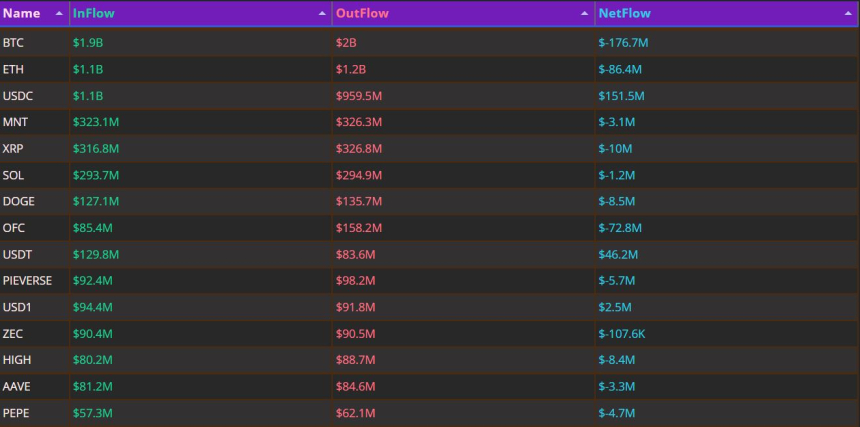Select the BTC name cell
This screenshot has height=427, width=860.
13,43
